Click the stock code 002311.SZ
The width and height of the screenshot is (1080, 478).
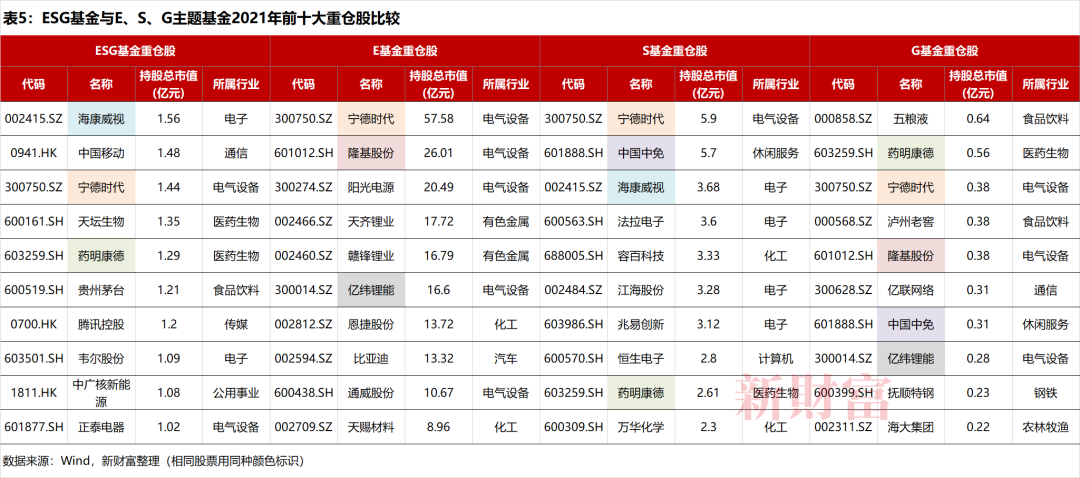(843, 427)
